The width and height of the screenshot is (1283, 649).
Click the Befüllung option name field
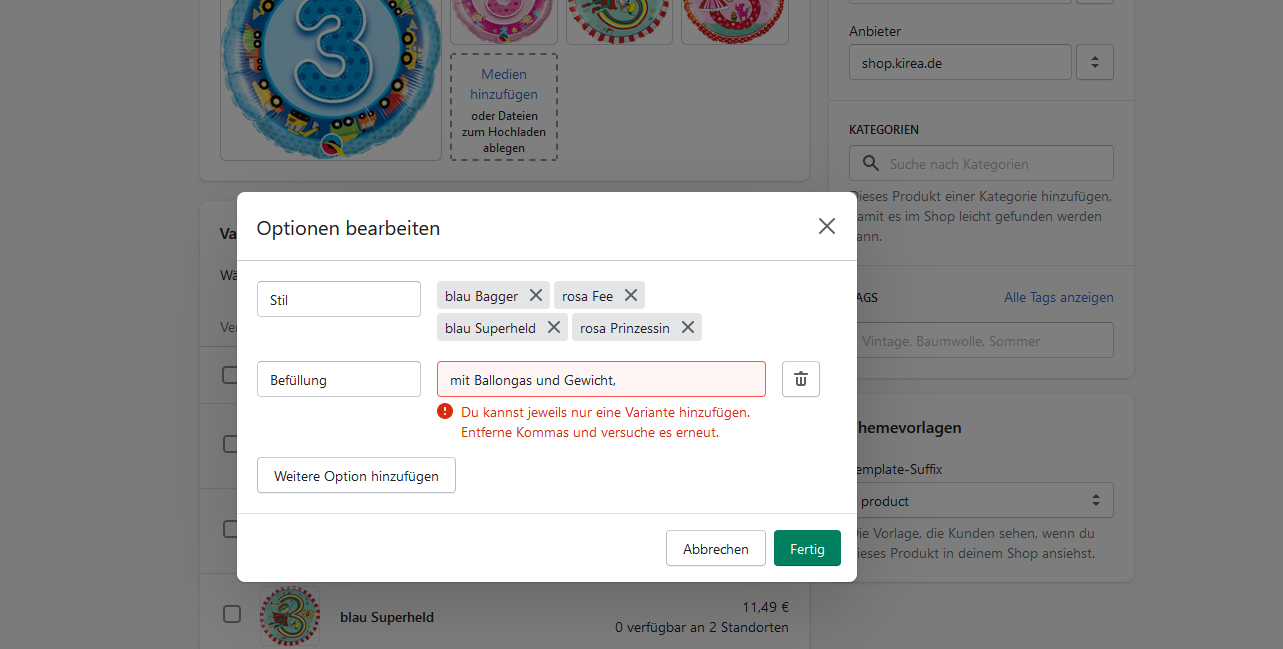coord(339,380)
